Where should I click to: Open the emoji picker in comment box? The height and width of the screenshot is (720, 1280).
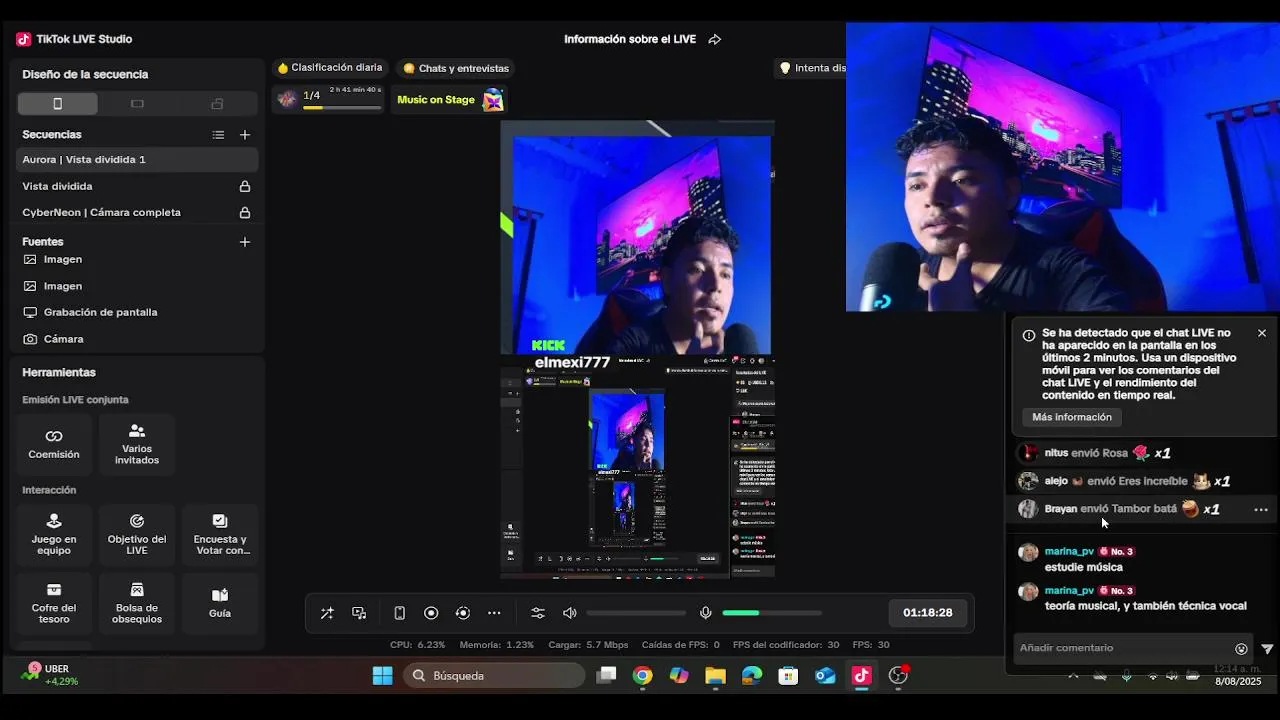(1241, 649)
